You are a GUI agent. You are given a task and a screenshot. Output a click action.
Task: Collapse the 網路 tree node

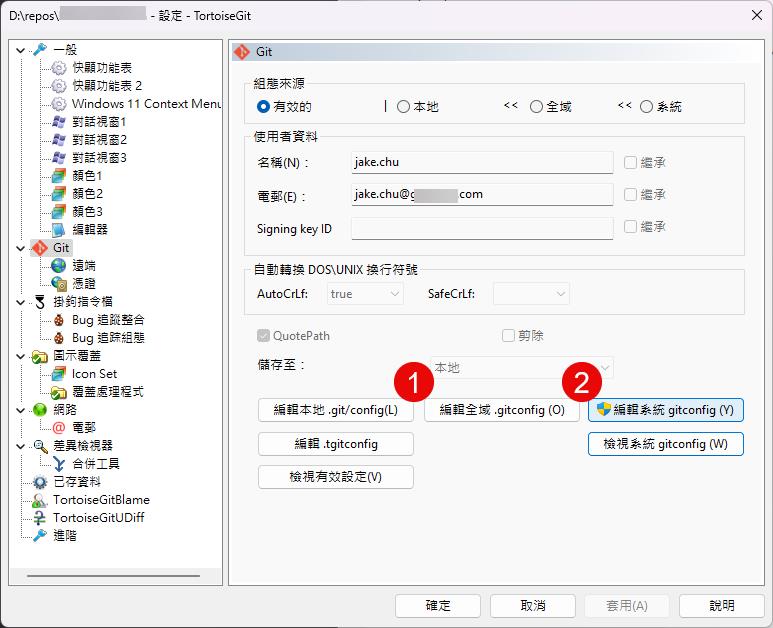click(x=20, y=410)
